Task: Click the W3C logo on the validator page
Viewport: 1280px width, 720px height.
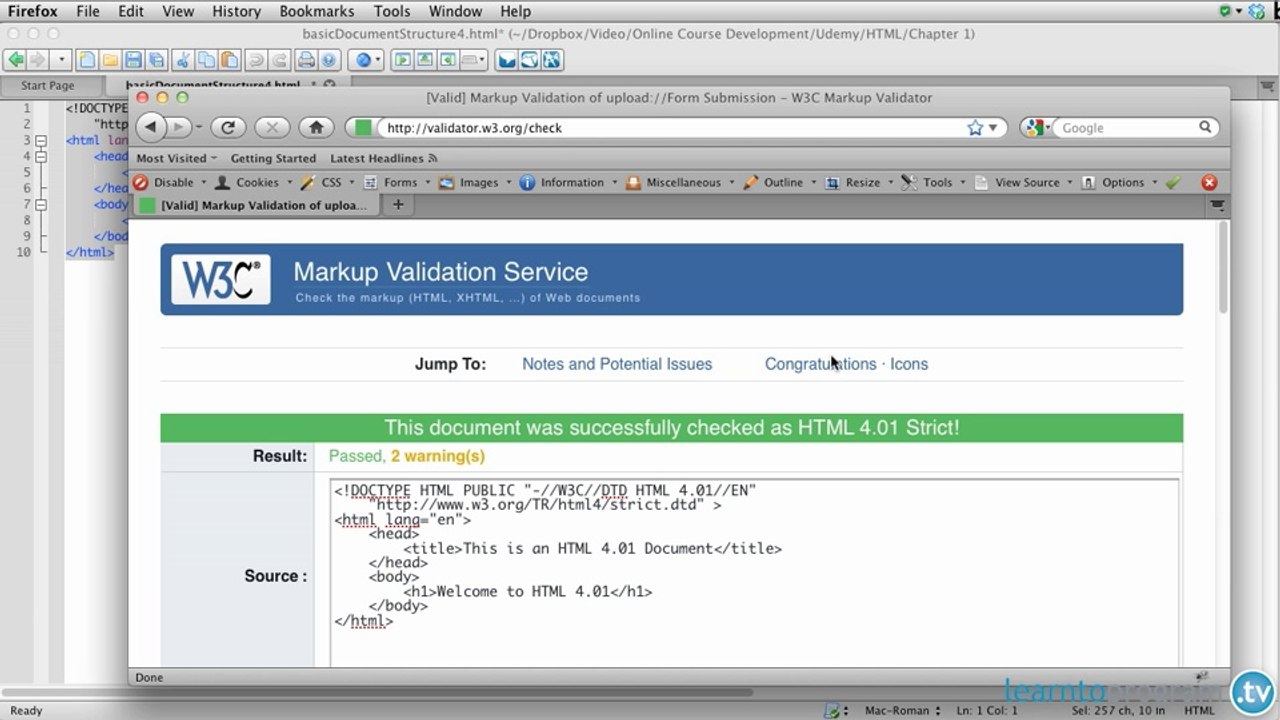Action: 220,279
